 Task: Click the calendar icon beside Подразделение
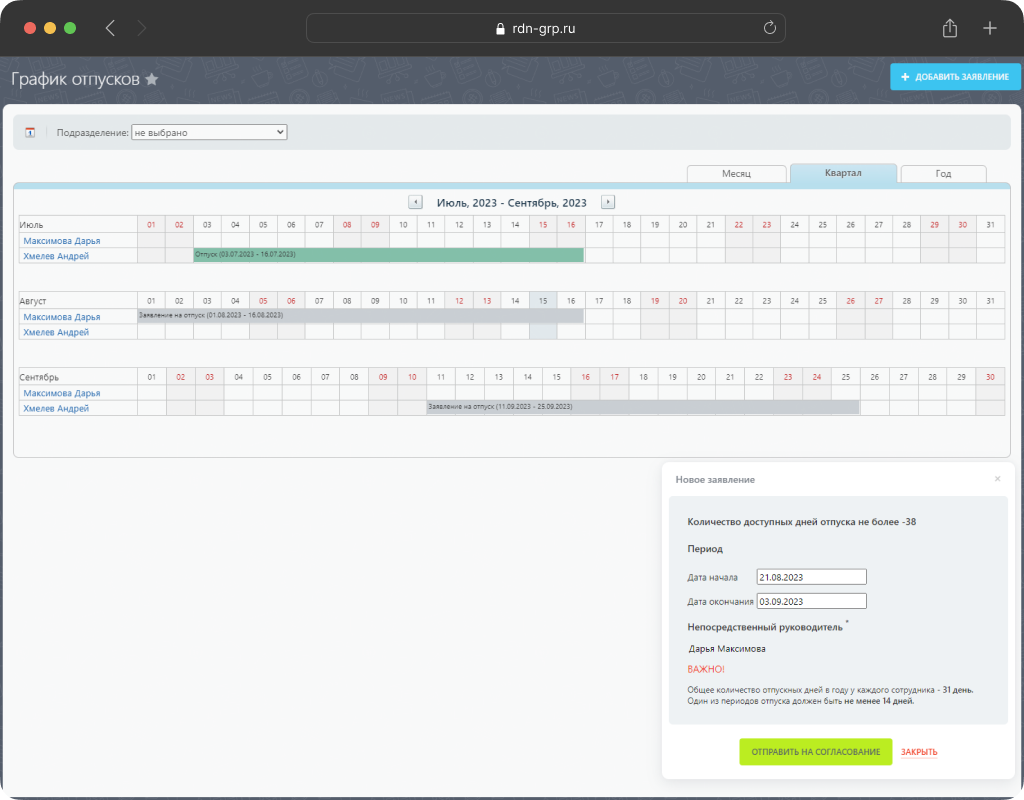point(30,133)
